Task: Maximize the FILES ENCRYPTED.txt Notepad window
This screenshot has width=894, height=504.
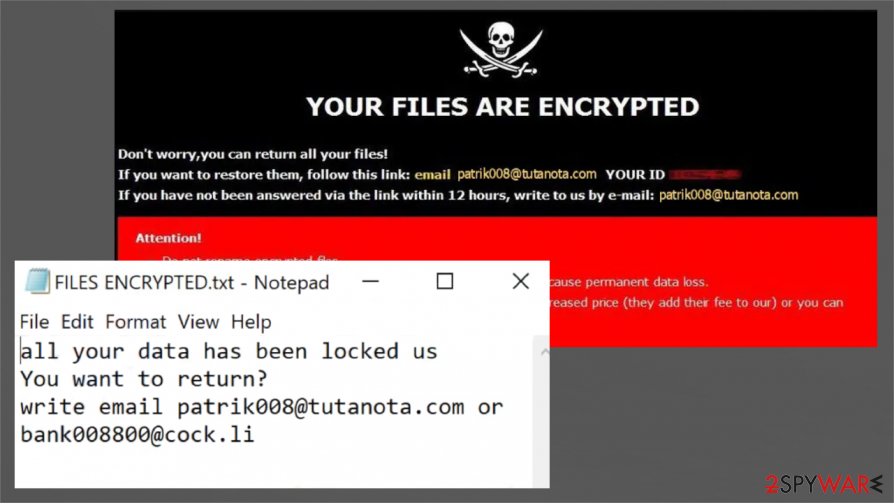Action: pyautogui.click(x=445, y=281)
